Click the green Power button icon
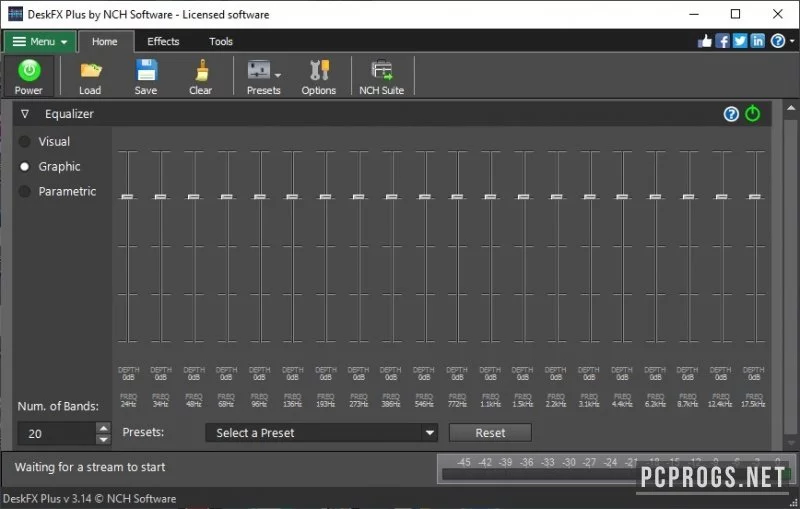Viewport: 800px width, 509px height. [29, 70]
